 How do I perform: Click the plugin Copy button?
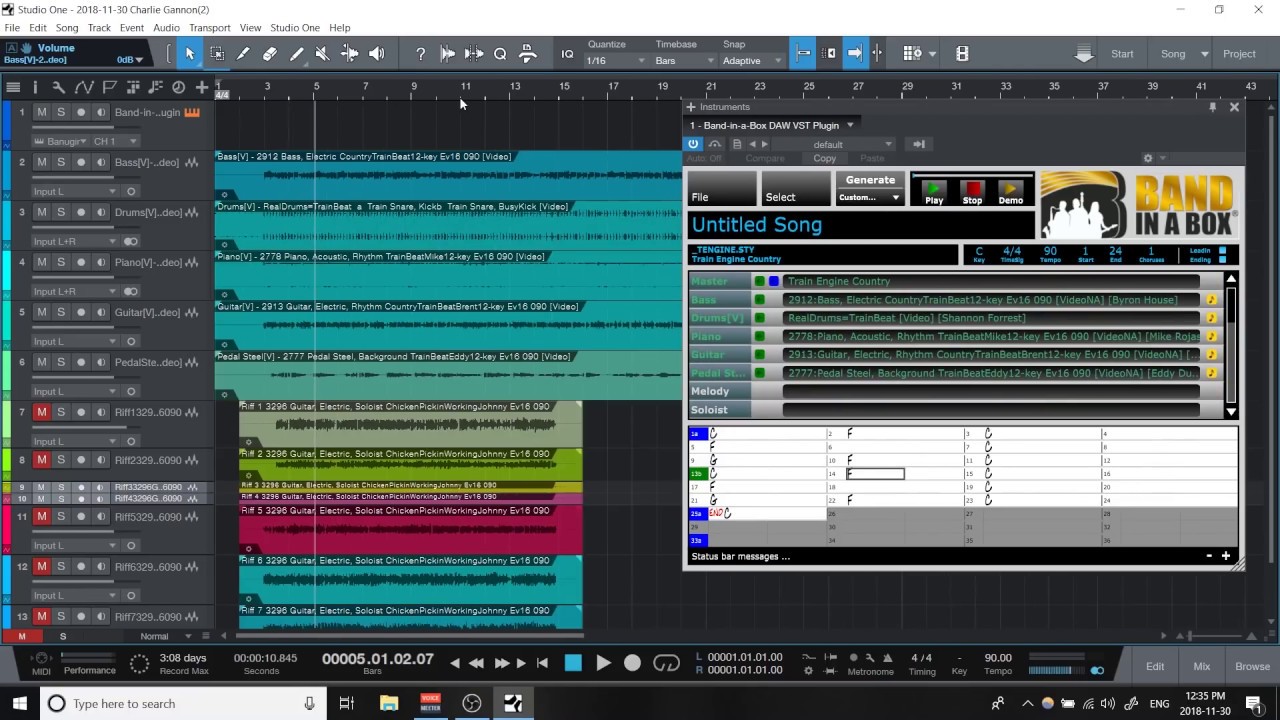(x=825, y=158)
